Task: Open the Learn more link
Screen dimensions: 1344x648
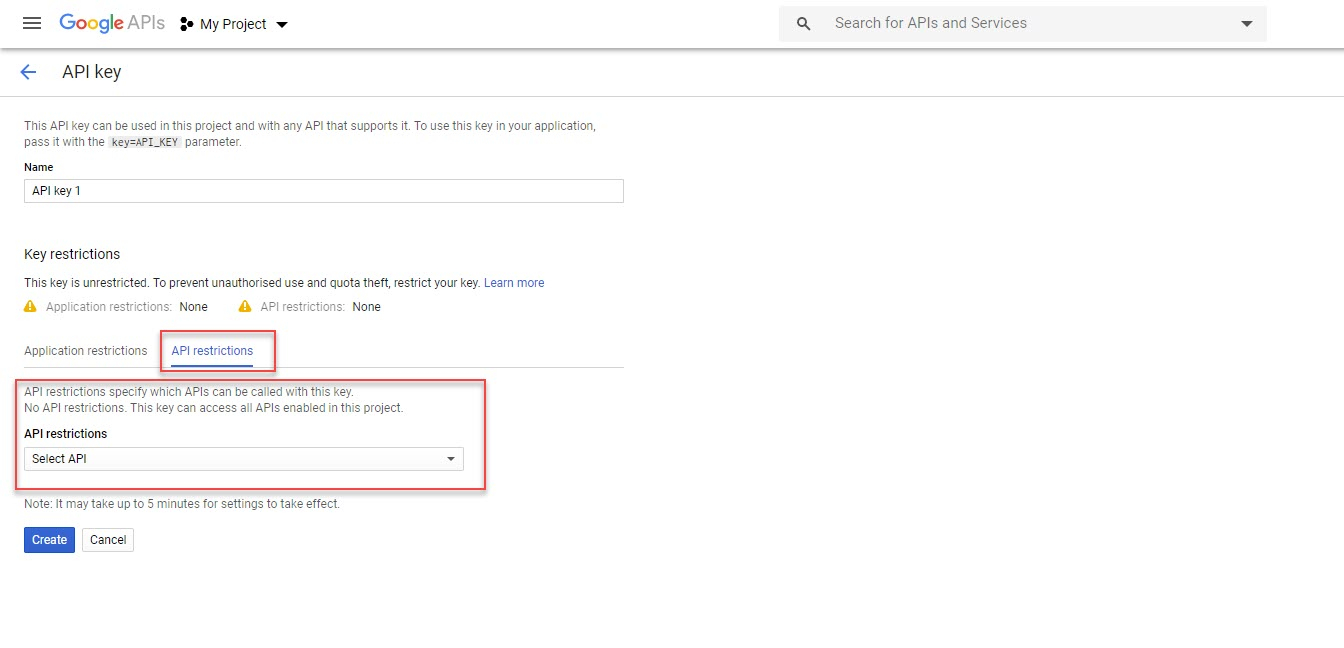Action: [514, 283]
